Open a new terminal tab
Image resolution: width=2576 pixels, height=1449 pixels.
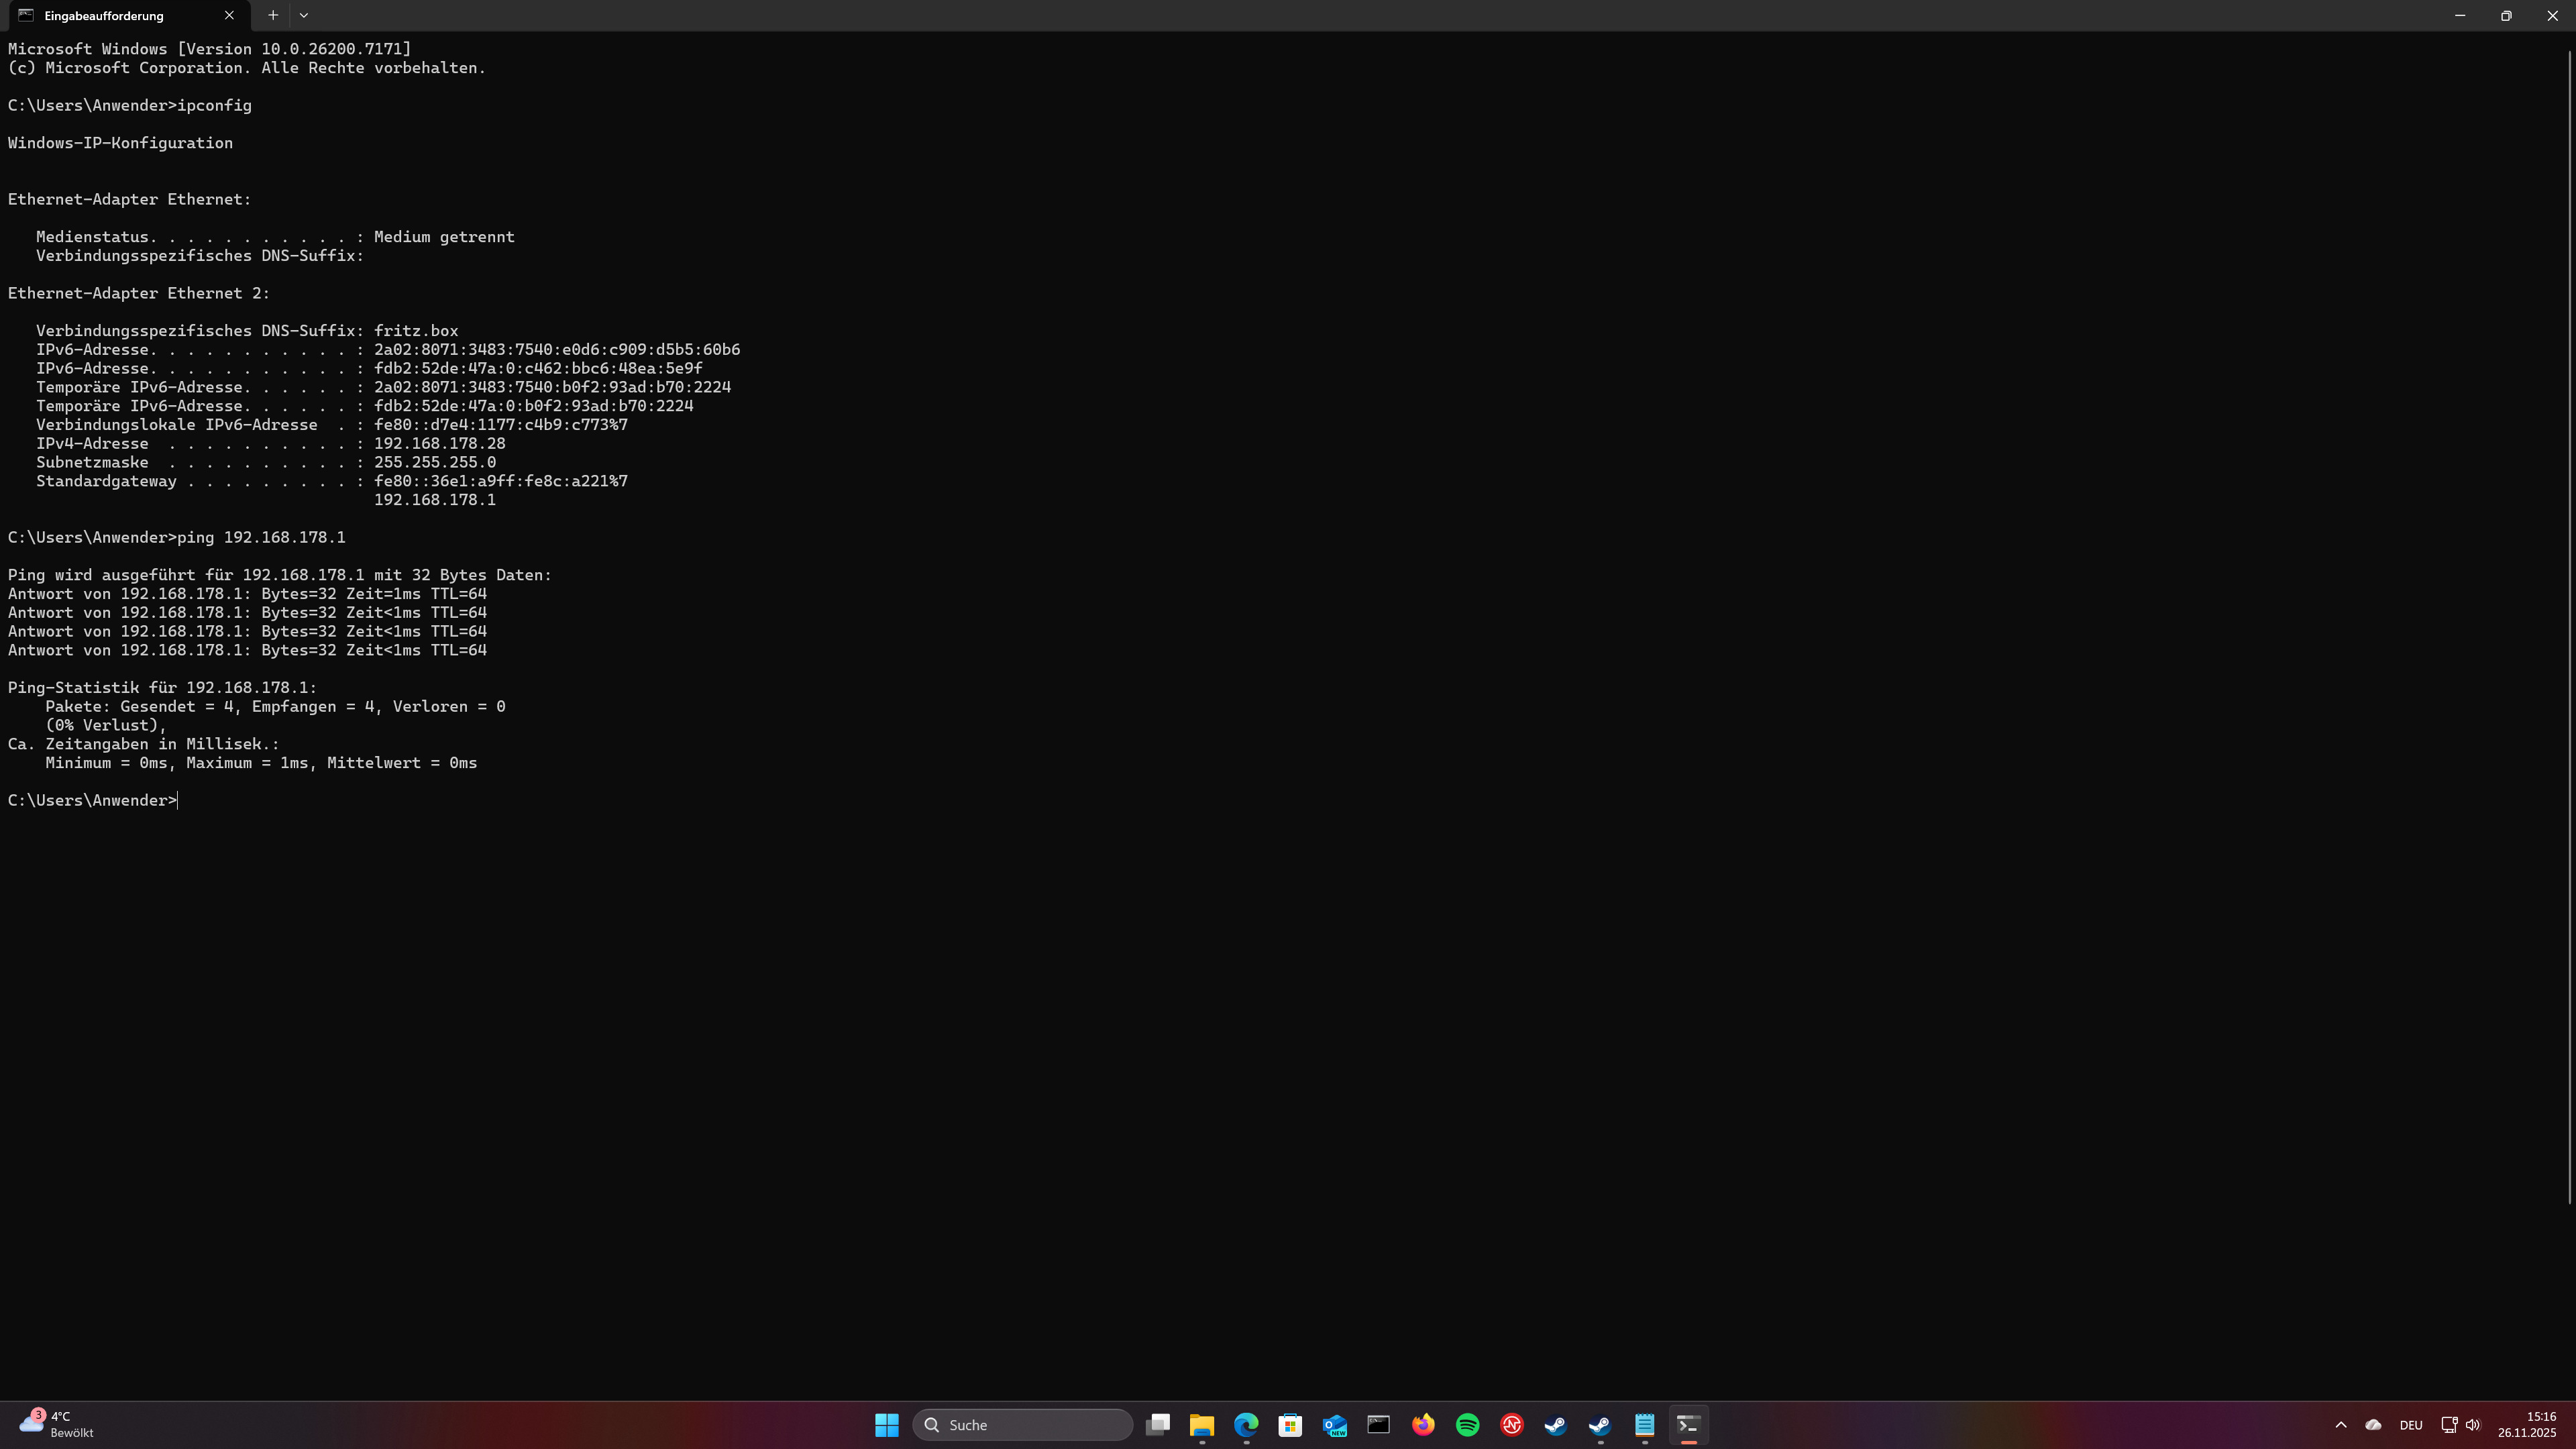pyautogui.click(x=272, y=15)
